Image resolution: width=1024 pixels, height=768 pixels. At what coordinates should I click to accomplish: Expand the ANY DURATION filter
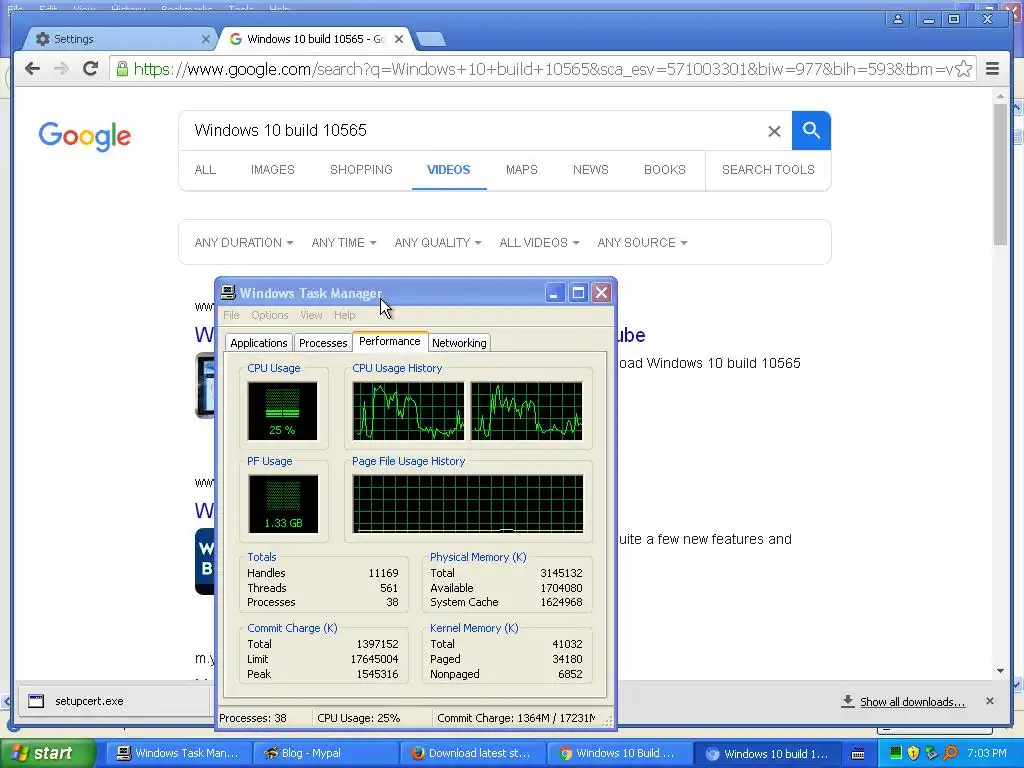[x=244, y=243]
